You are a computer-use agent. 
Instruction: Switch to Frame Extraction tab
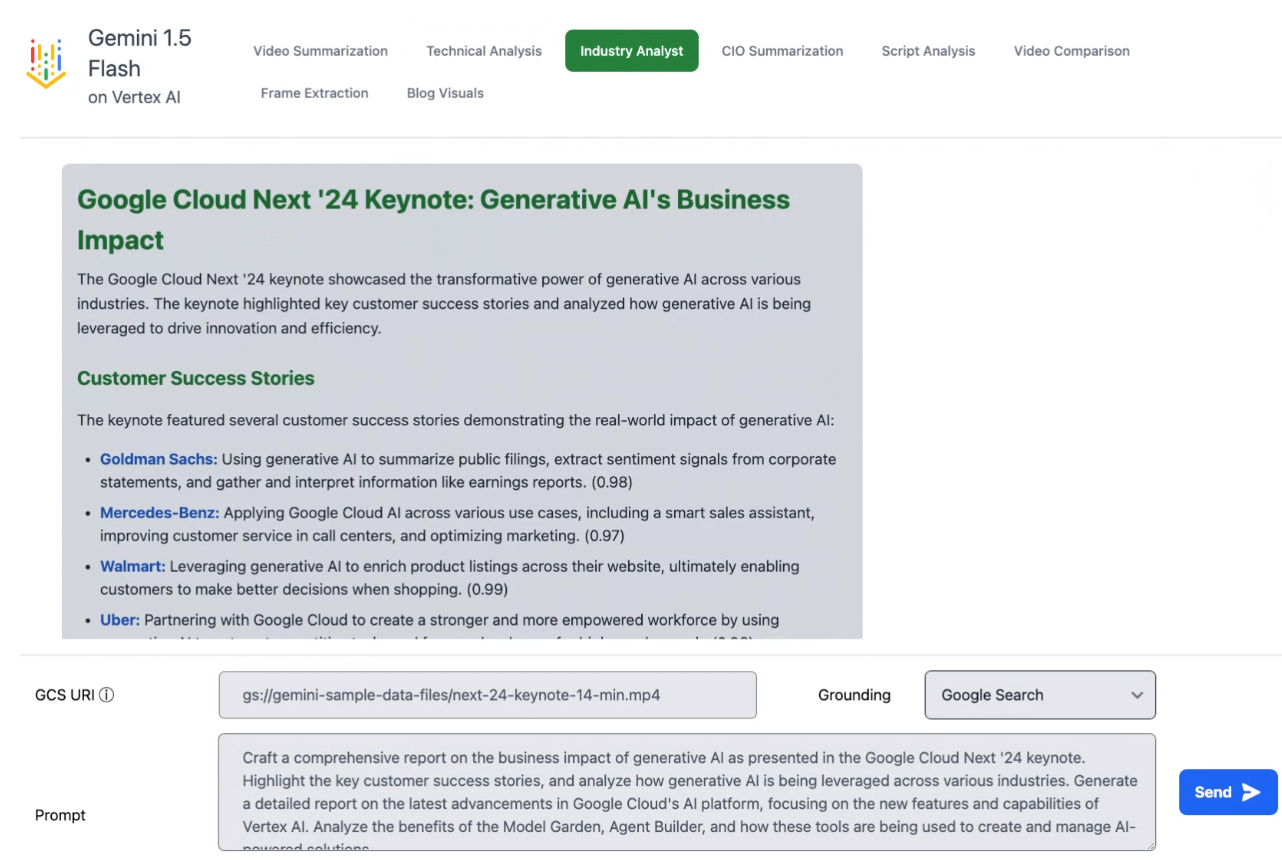pos(314,93)
